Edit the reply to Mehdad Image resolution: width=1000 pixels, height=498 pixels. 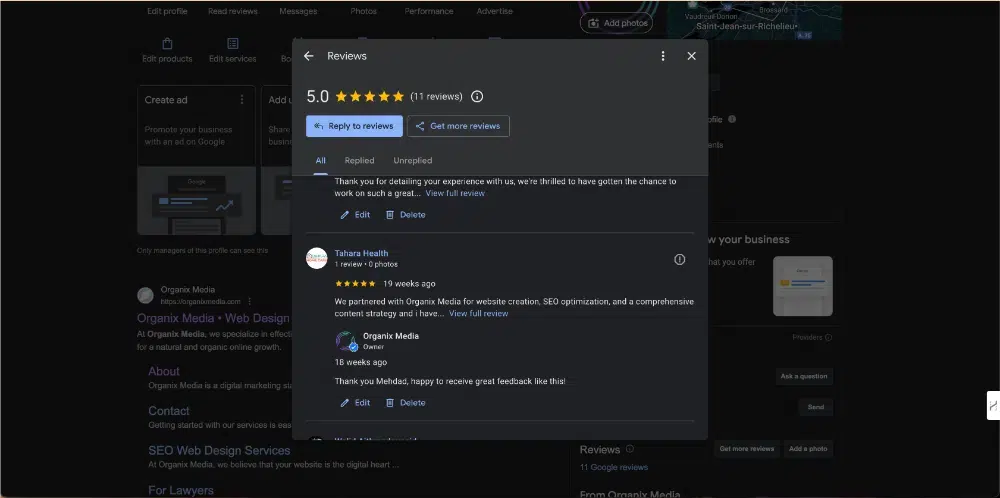(355, 403)
